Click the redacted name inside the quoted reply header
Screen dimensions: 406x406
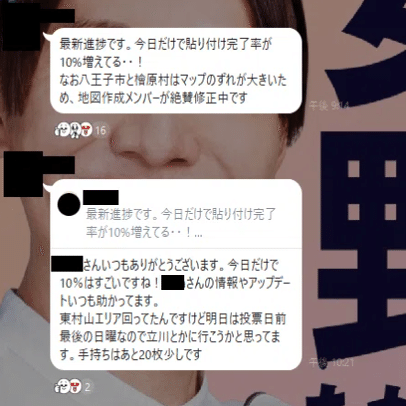click(101, 197)
